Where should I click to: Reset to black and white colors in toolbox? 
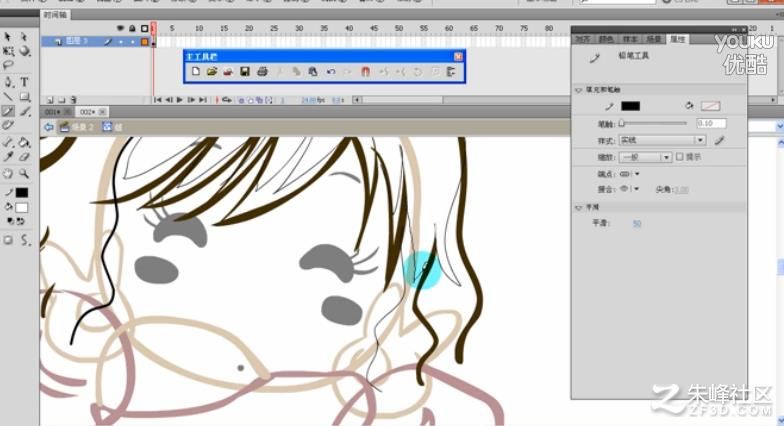coord(10,222)
